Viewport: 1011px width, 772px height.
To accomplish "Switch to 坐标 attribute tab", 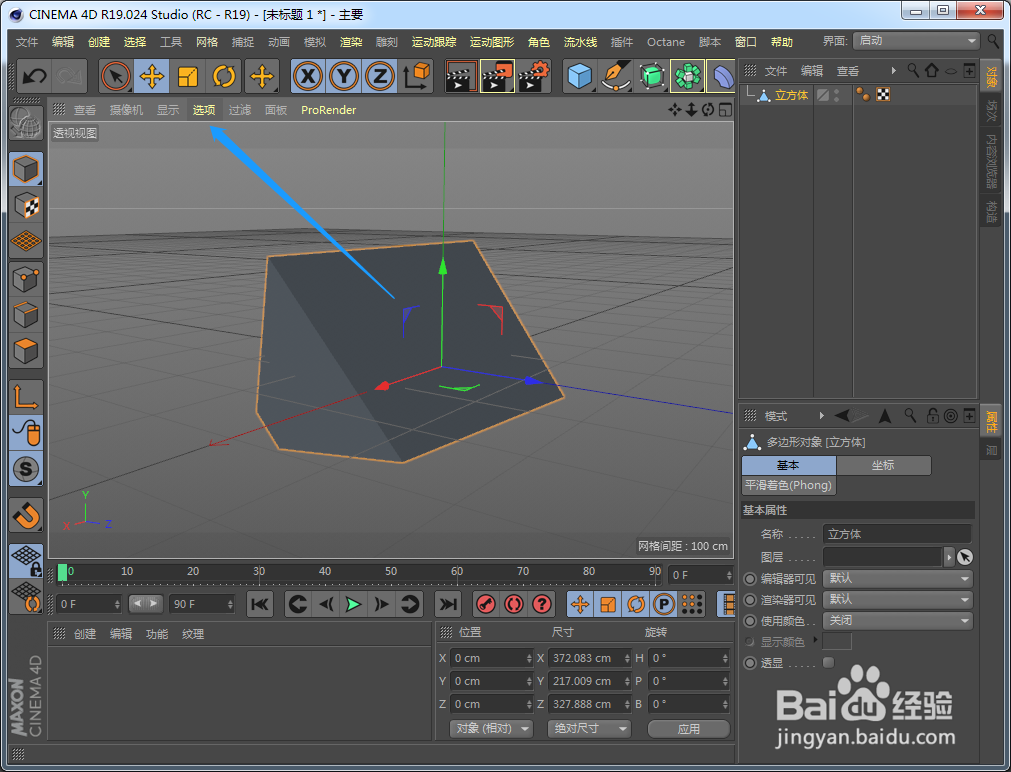I will pyautogui.click(x=883, y=465).
